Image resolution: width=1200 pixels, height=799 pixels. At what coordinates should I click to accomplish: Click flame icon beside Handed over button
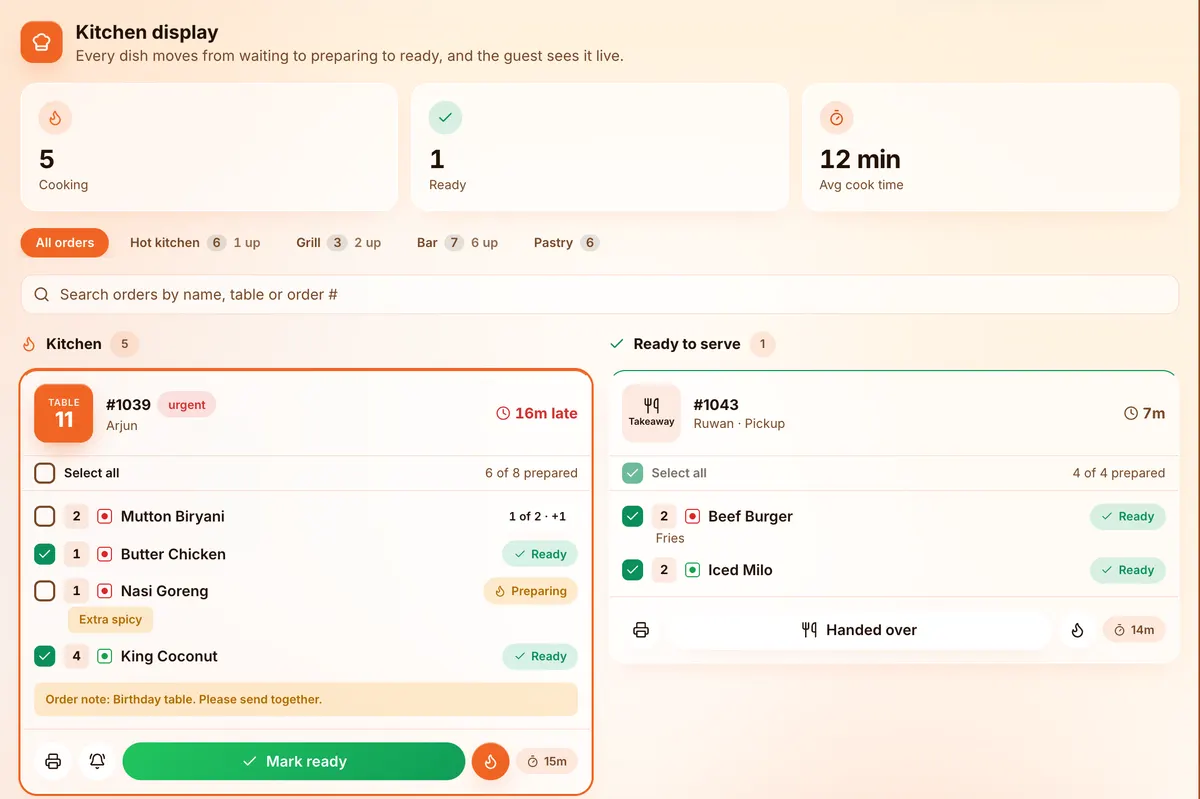coord(1077,630)
